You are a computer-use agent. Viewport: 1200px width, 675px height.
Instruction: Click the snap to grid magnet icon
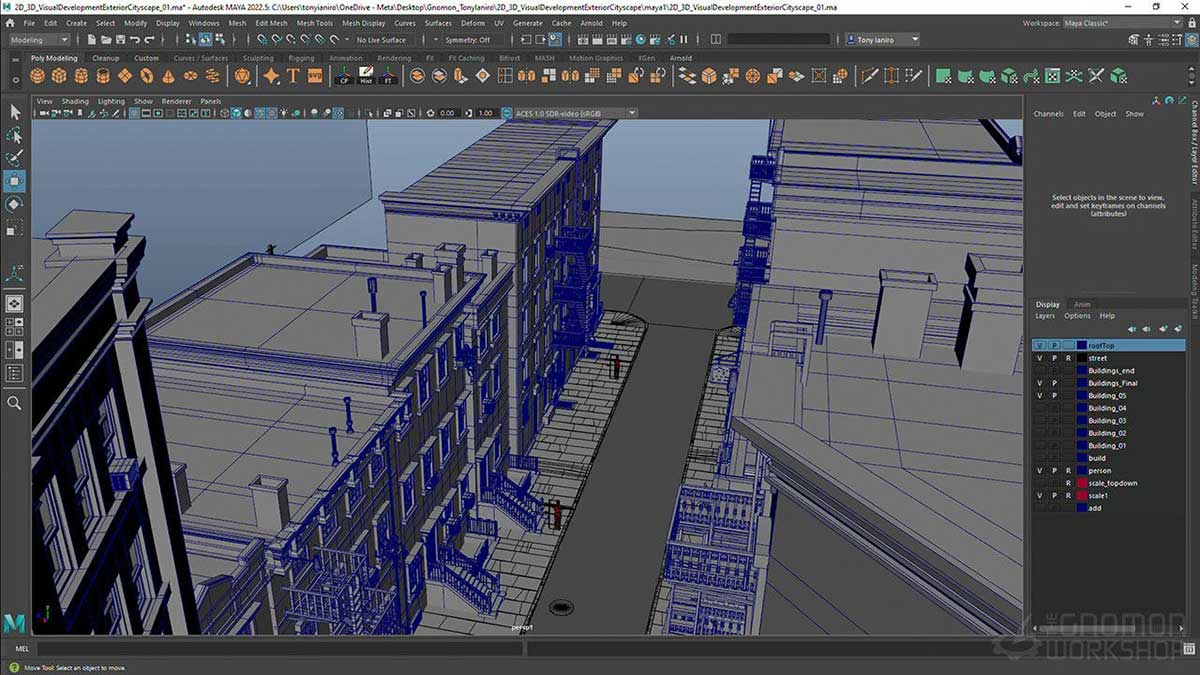[260, 40]
